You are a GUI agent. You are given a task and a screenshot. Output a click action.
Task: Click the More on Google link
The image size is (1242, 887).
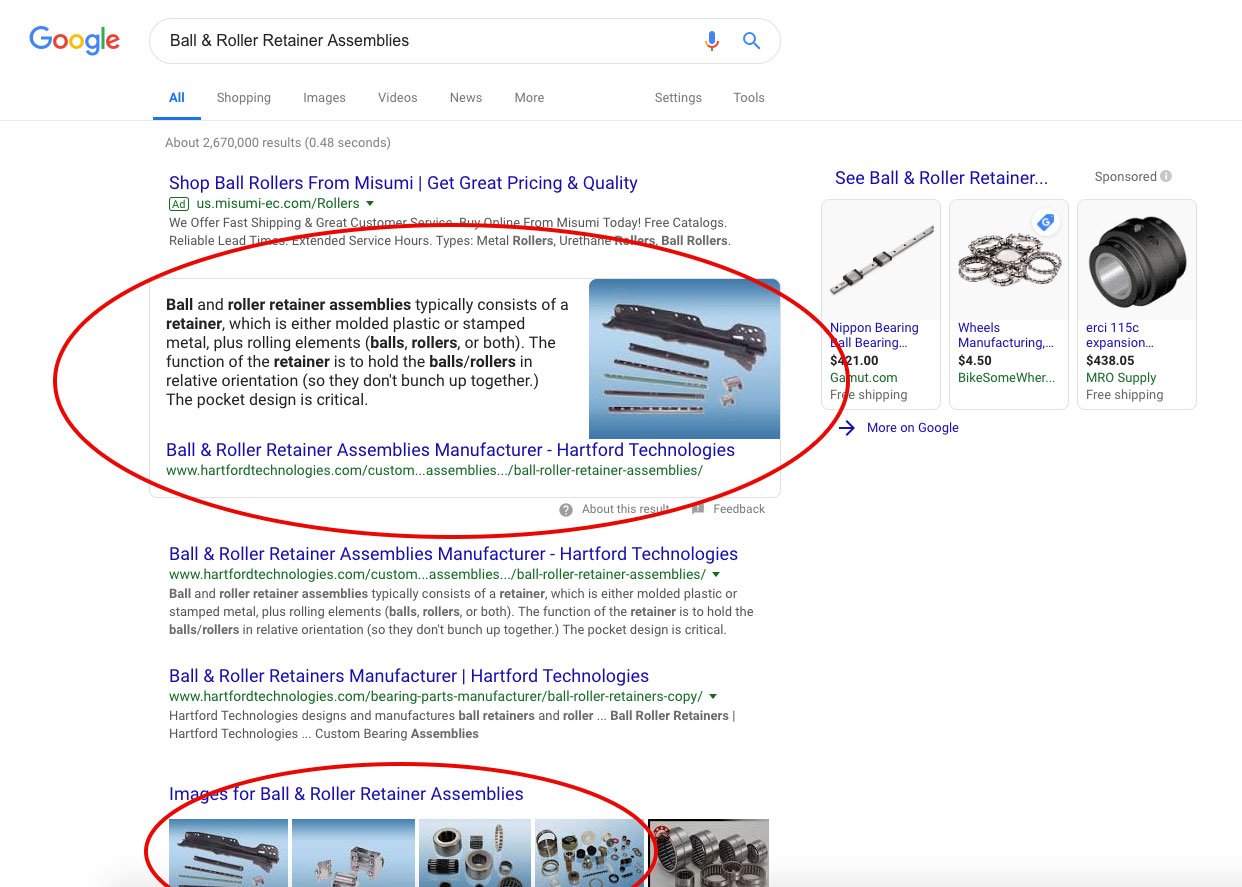[912, 428]
